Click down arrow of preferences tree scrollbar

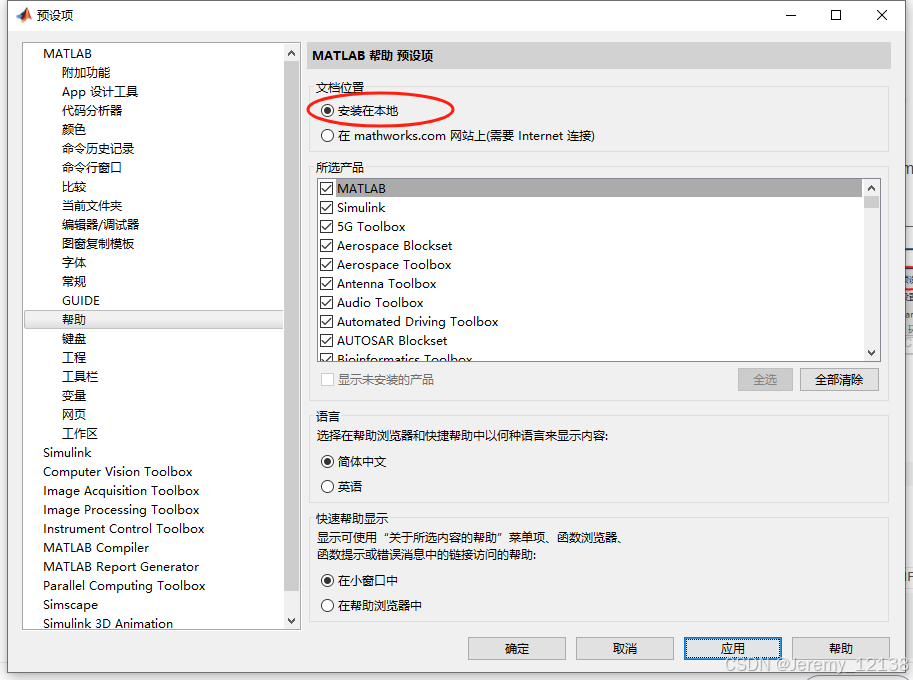pos(292,621)
